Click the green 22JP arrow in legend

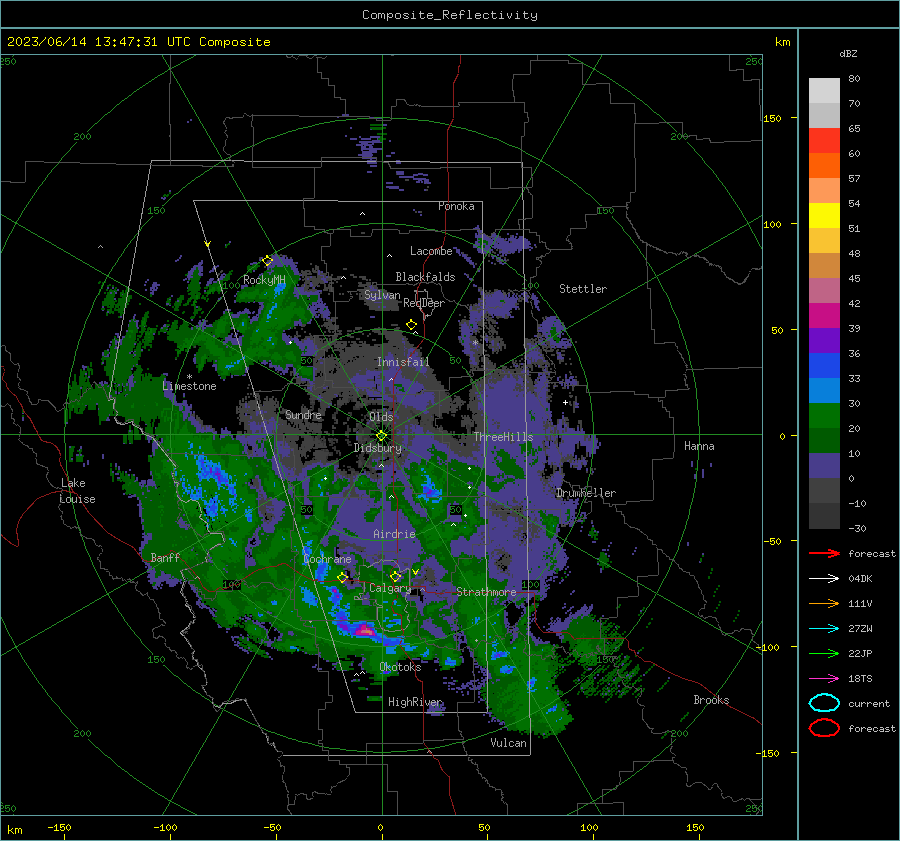[824, 653]
